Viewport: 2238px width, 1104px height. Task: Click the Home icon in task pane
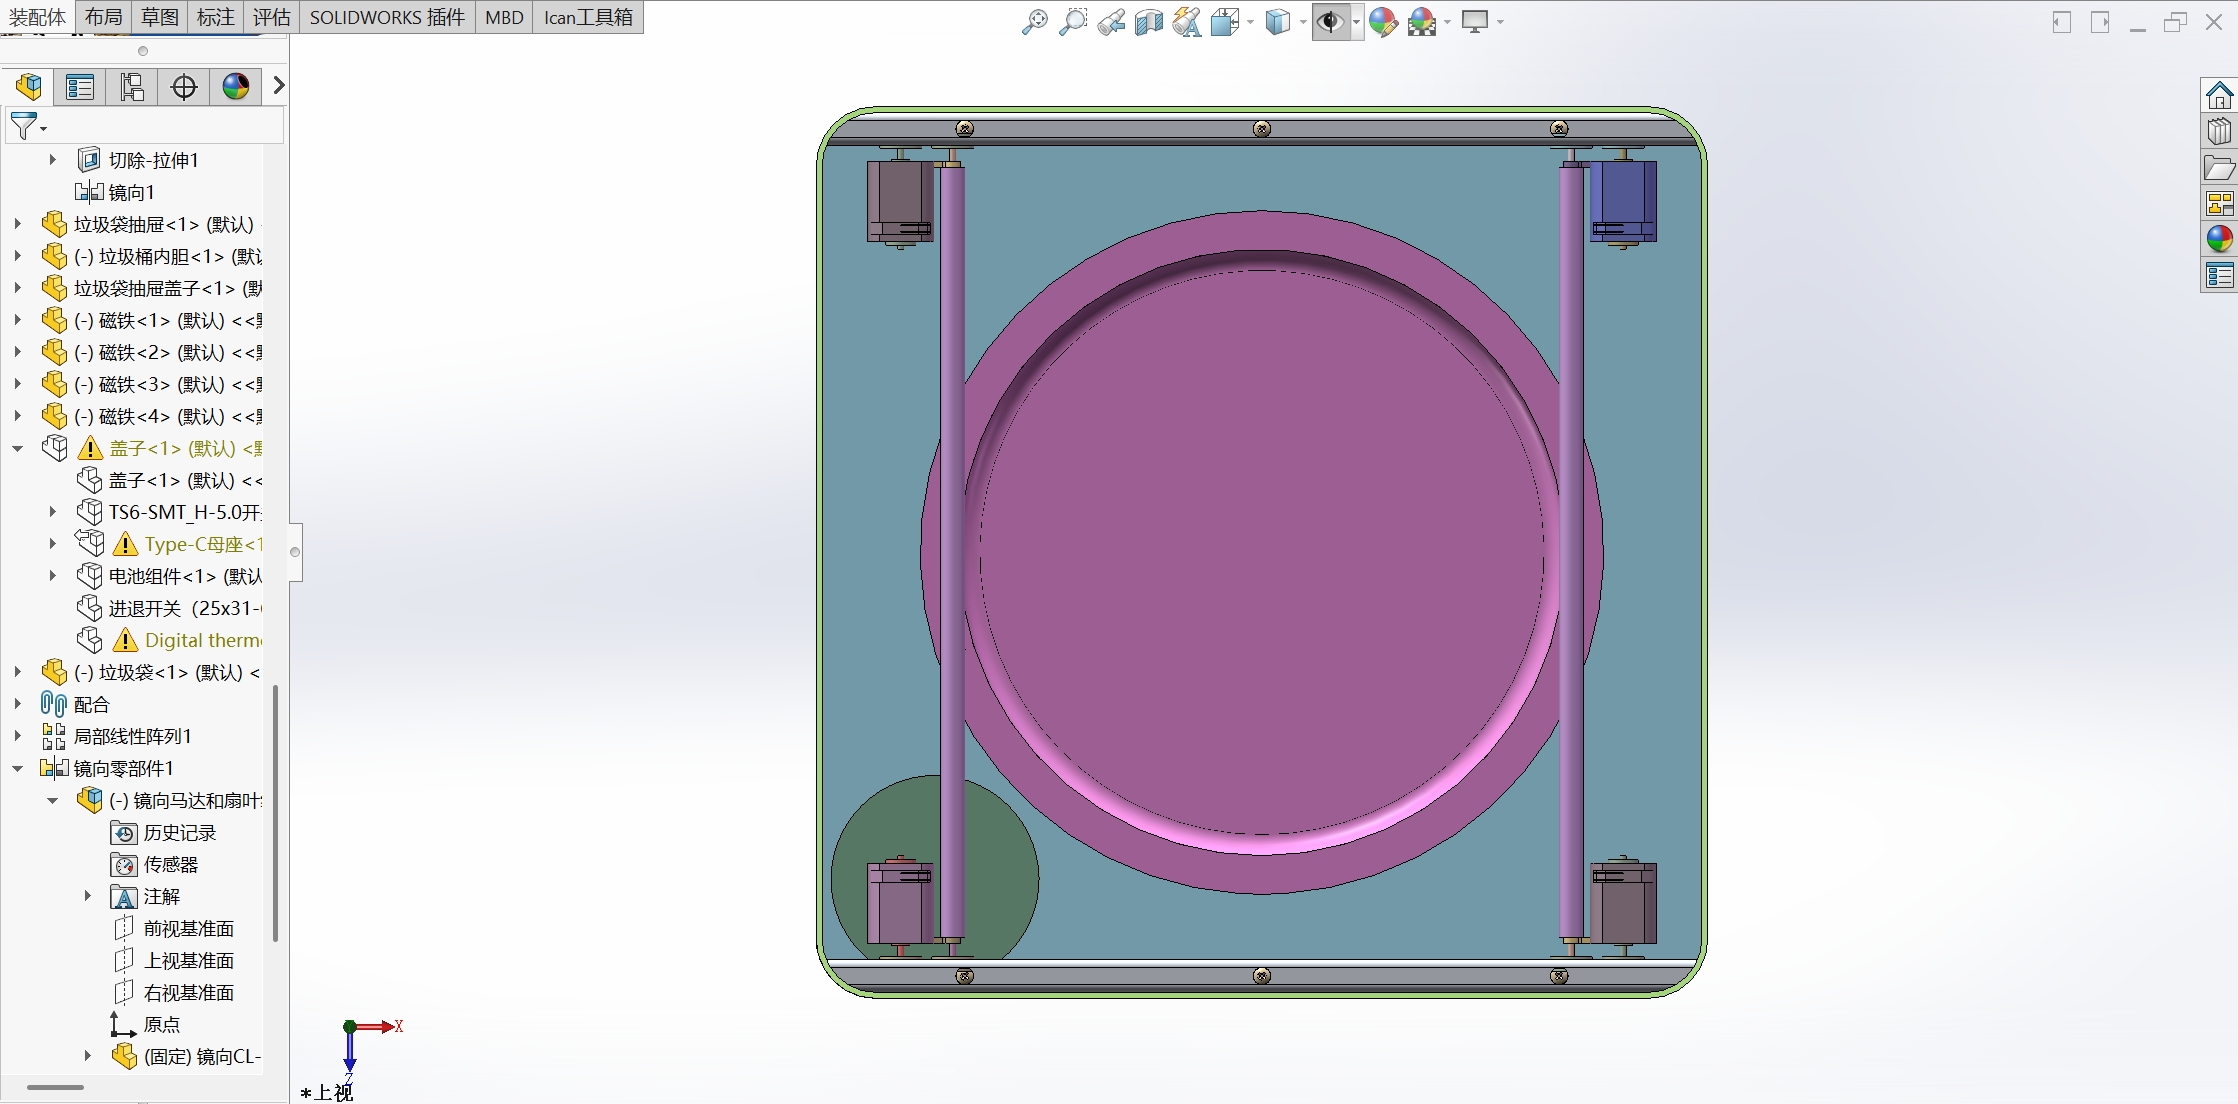[2219, 96]
